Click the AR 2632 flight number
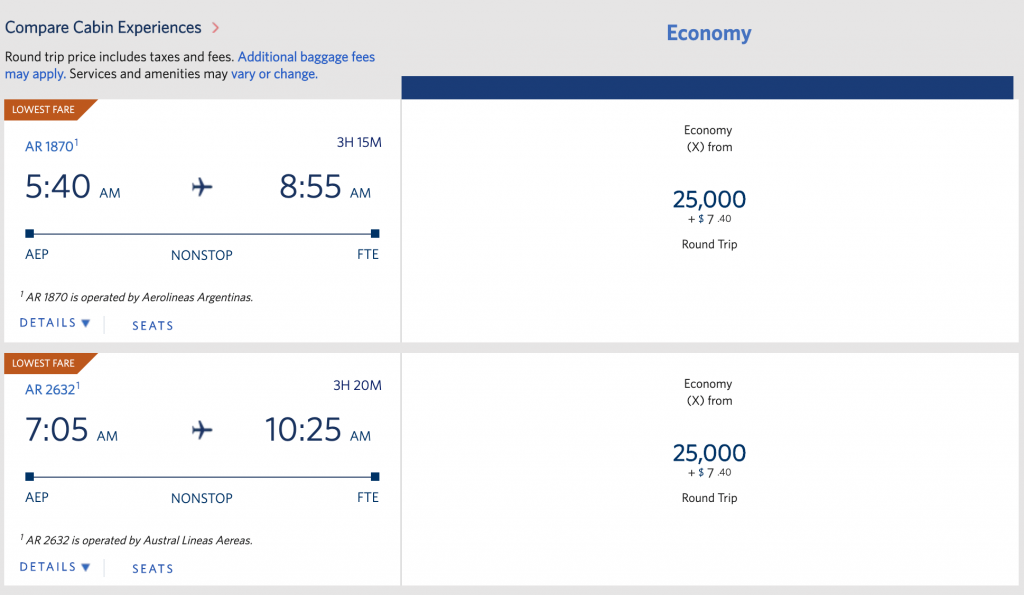The image size is (1024, 595). tap(52, 389)
